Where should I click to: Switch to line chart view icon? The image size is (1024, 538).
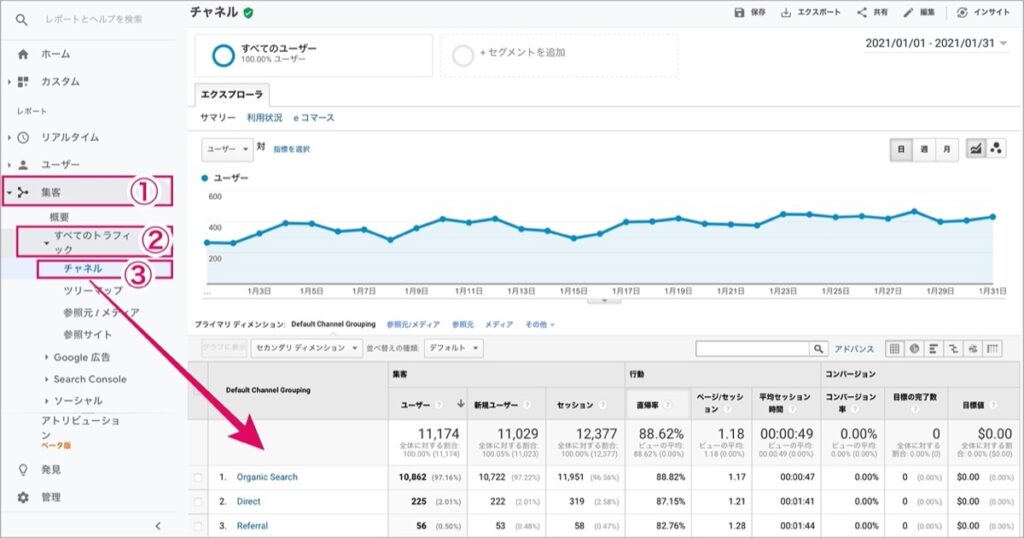pyautogui.click(x=976, y=149)
